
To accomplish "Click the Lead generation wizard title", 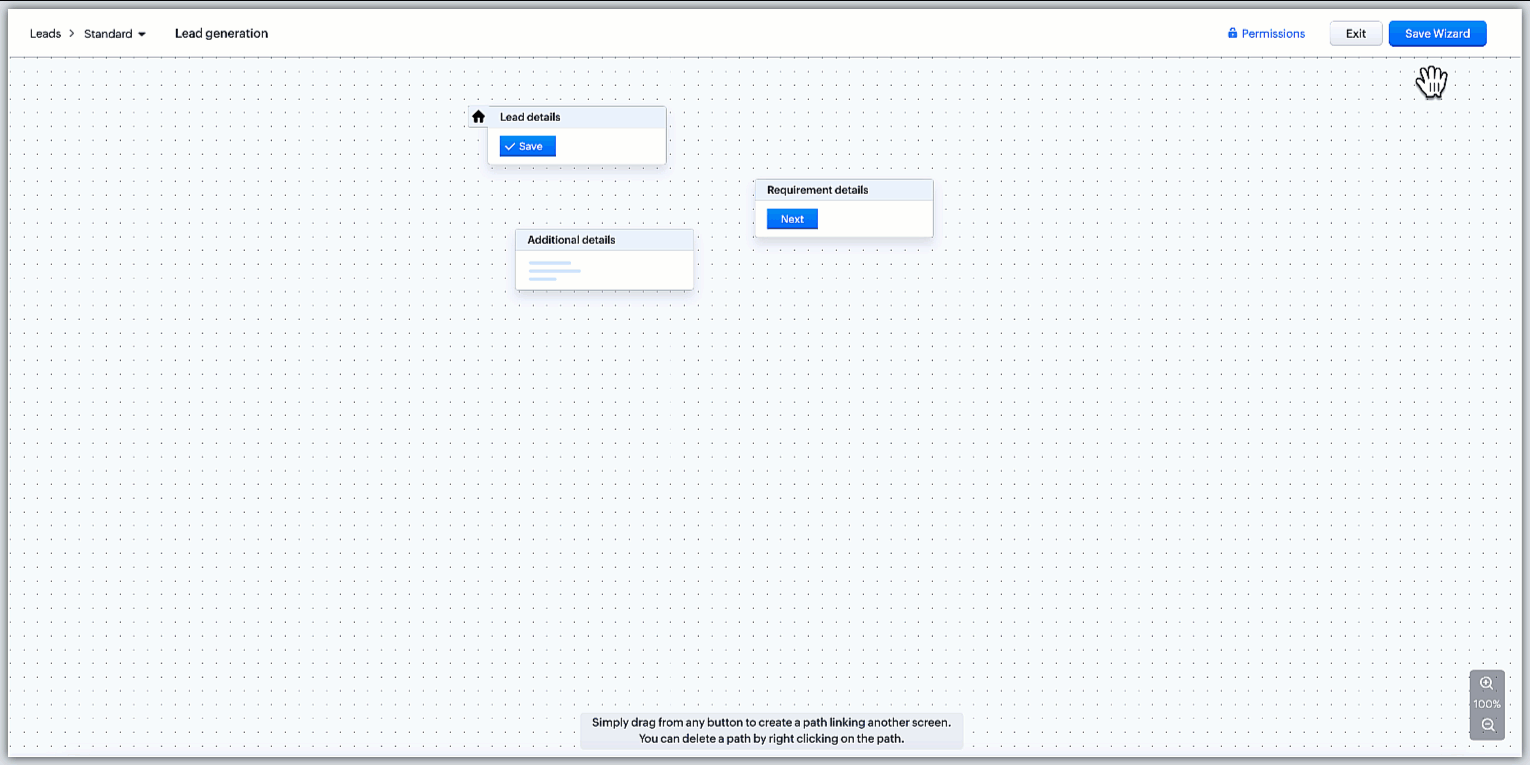I will [221, 34].
